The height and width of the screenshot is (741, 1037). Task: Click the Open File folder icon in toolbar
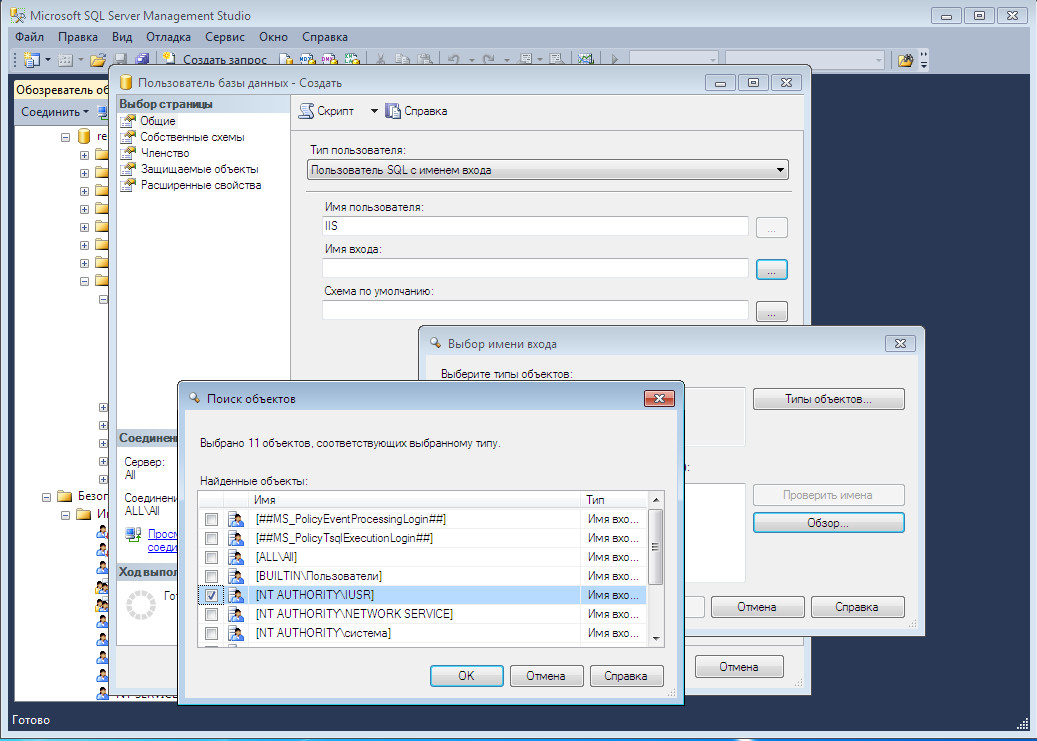coord(98,60)
